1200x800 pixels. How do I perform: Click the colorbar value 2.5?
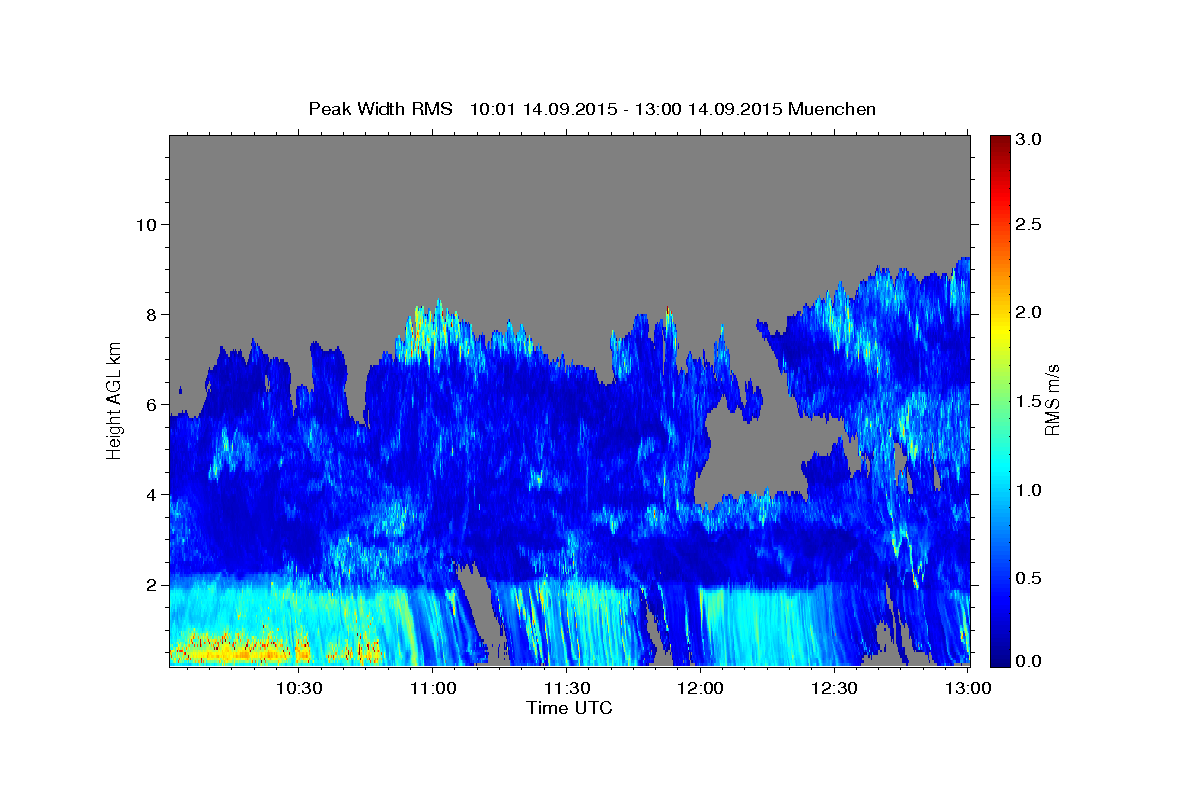tap(1030, 225)
